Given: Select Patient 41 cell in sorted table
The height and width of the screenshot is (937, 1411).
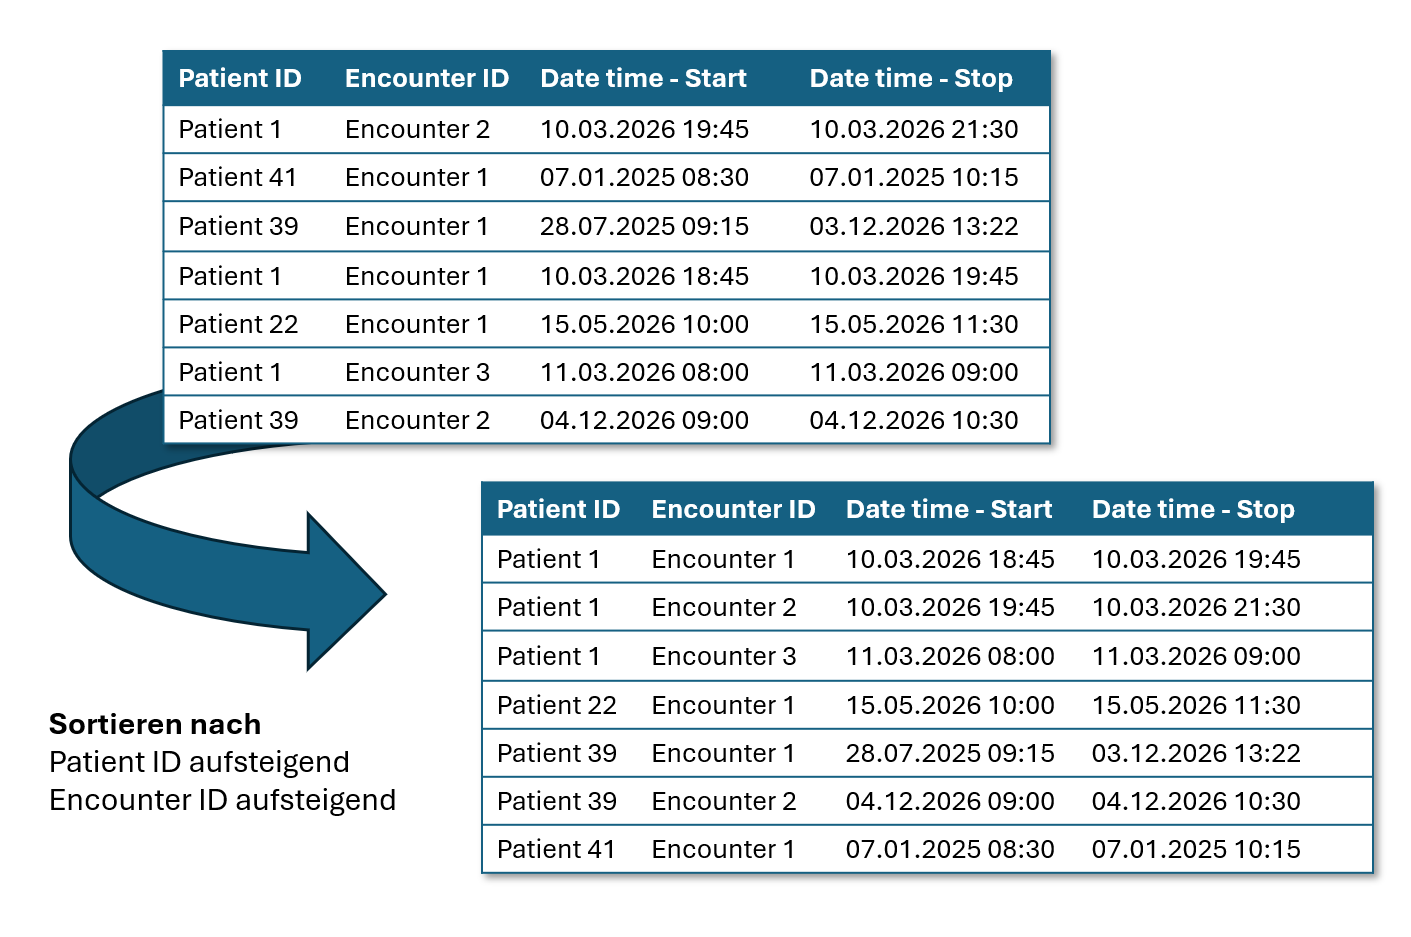Looking at the screenshot, I should tap(556, 850).
